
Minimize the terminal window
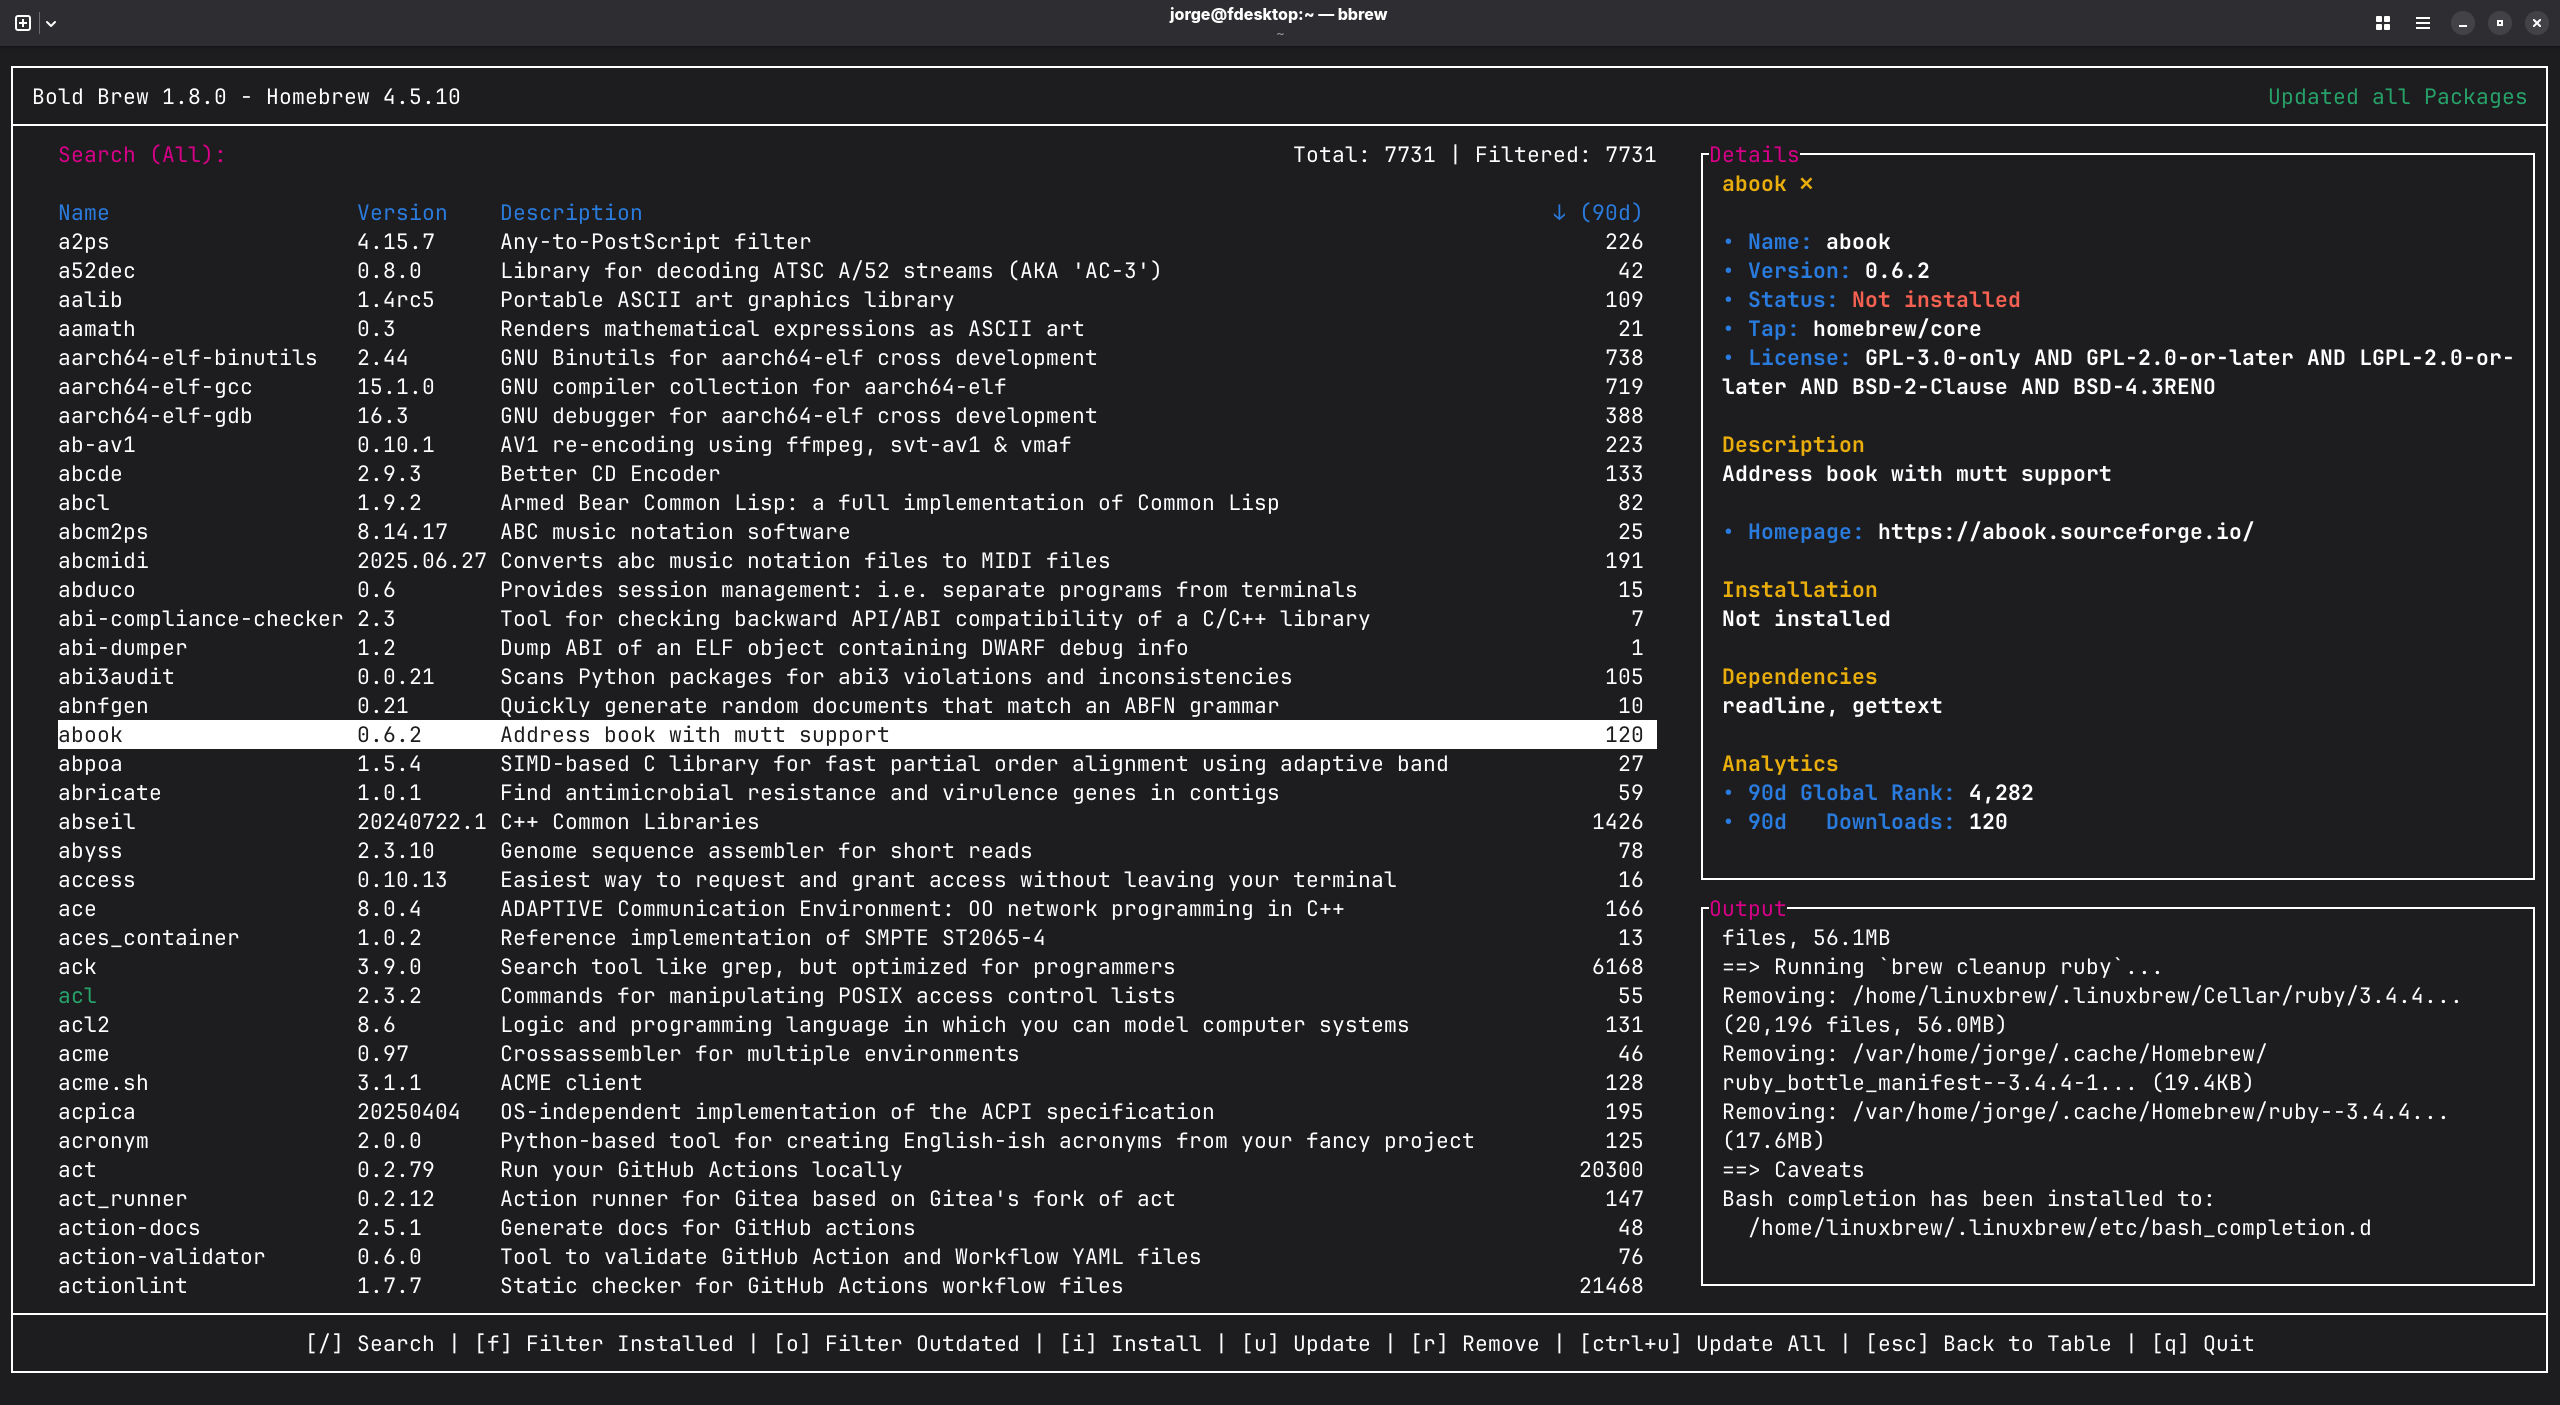2462,23
